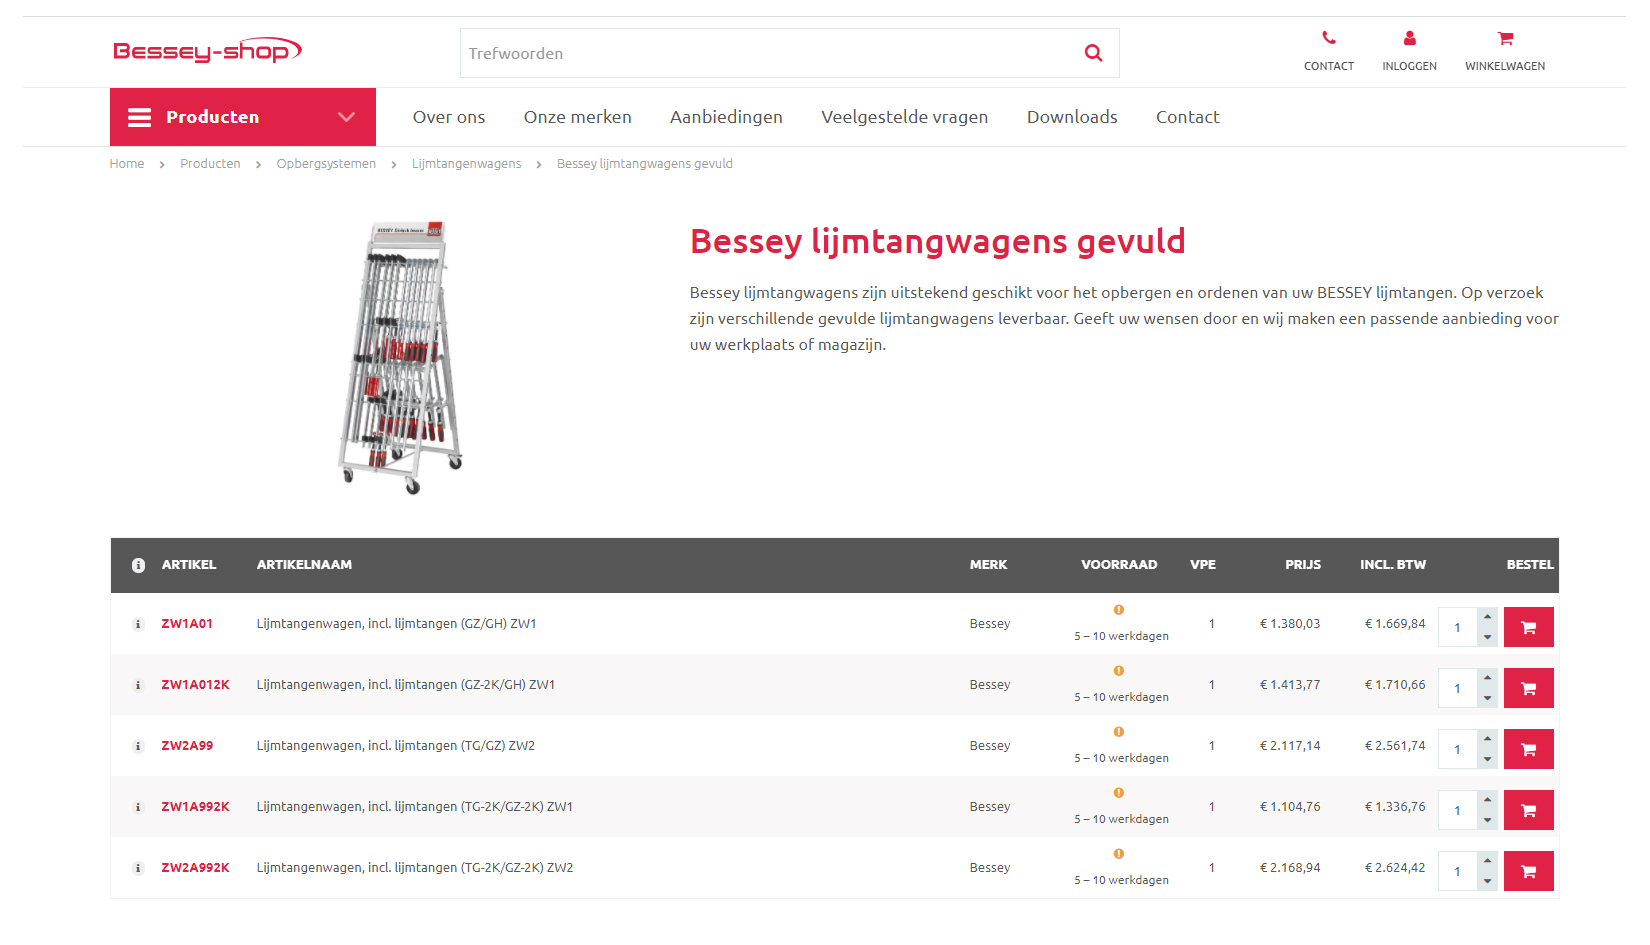The height and width of the screenshot is (945, 1650).
Task: Add ZW1A01 to cart with the red cart button
Action: (1528, 627)
